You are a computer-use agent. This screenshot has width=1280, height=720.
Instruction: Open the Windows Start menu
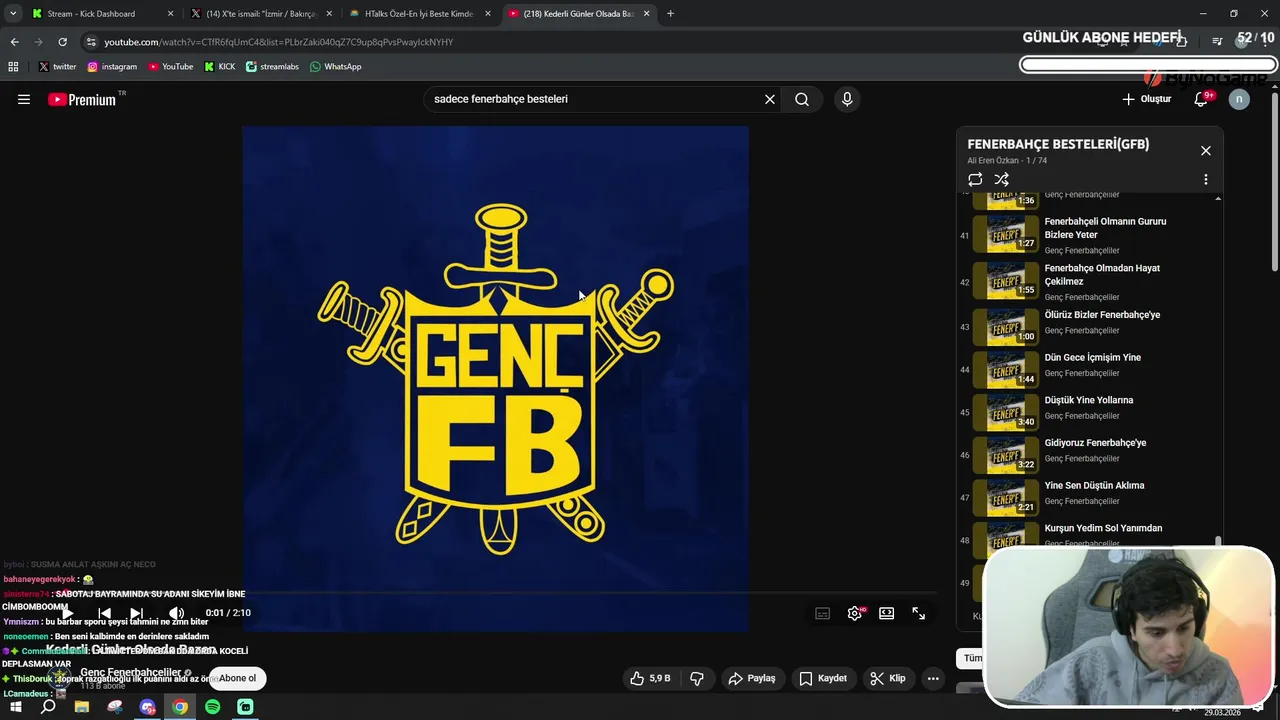(x=16, y=707)
